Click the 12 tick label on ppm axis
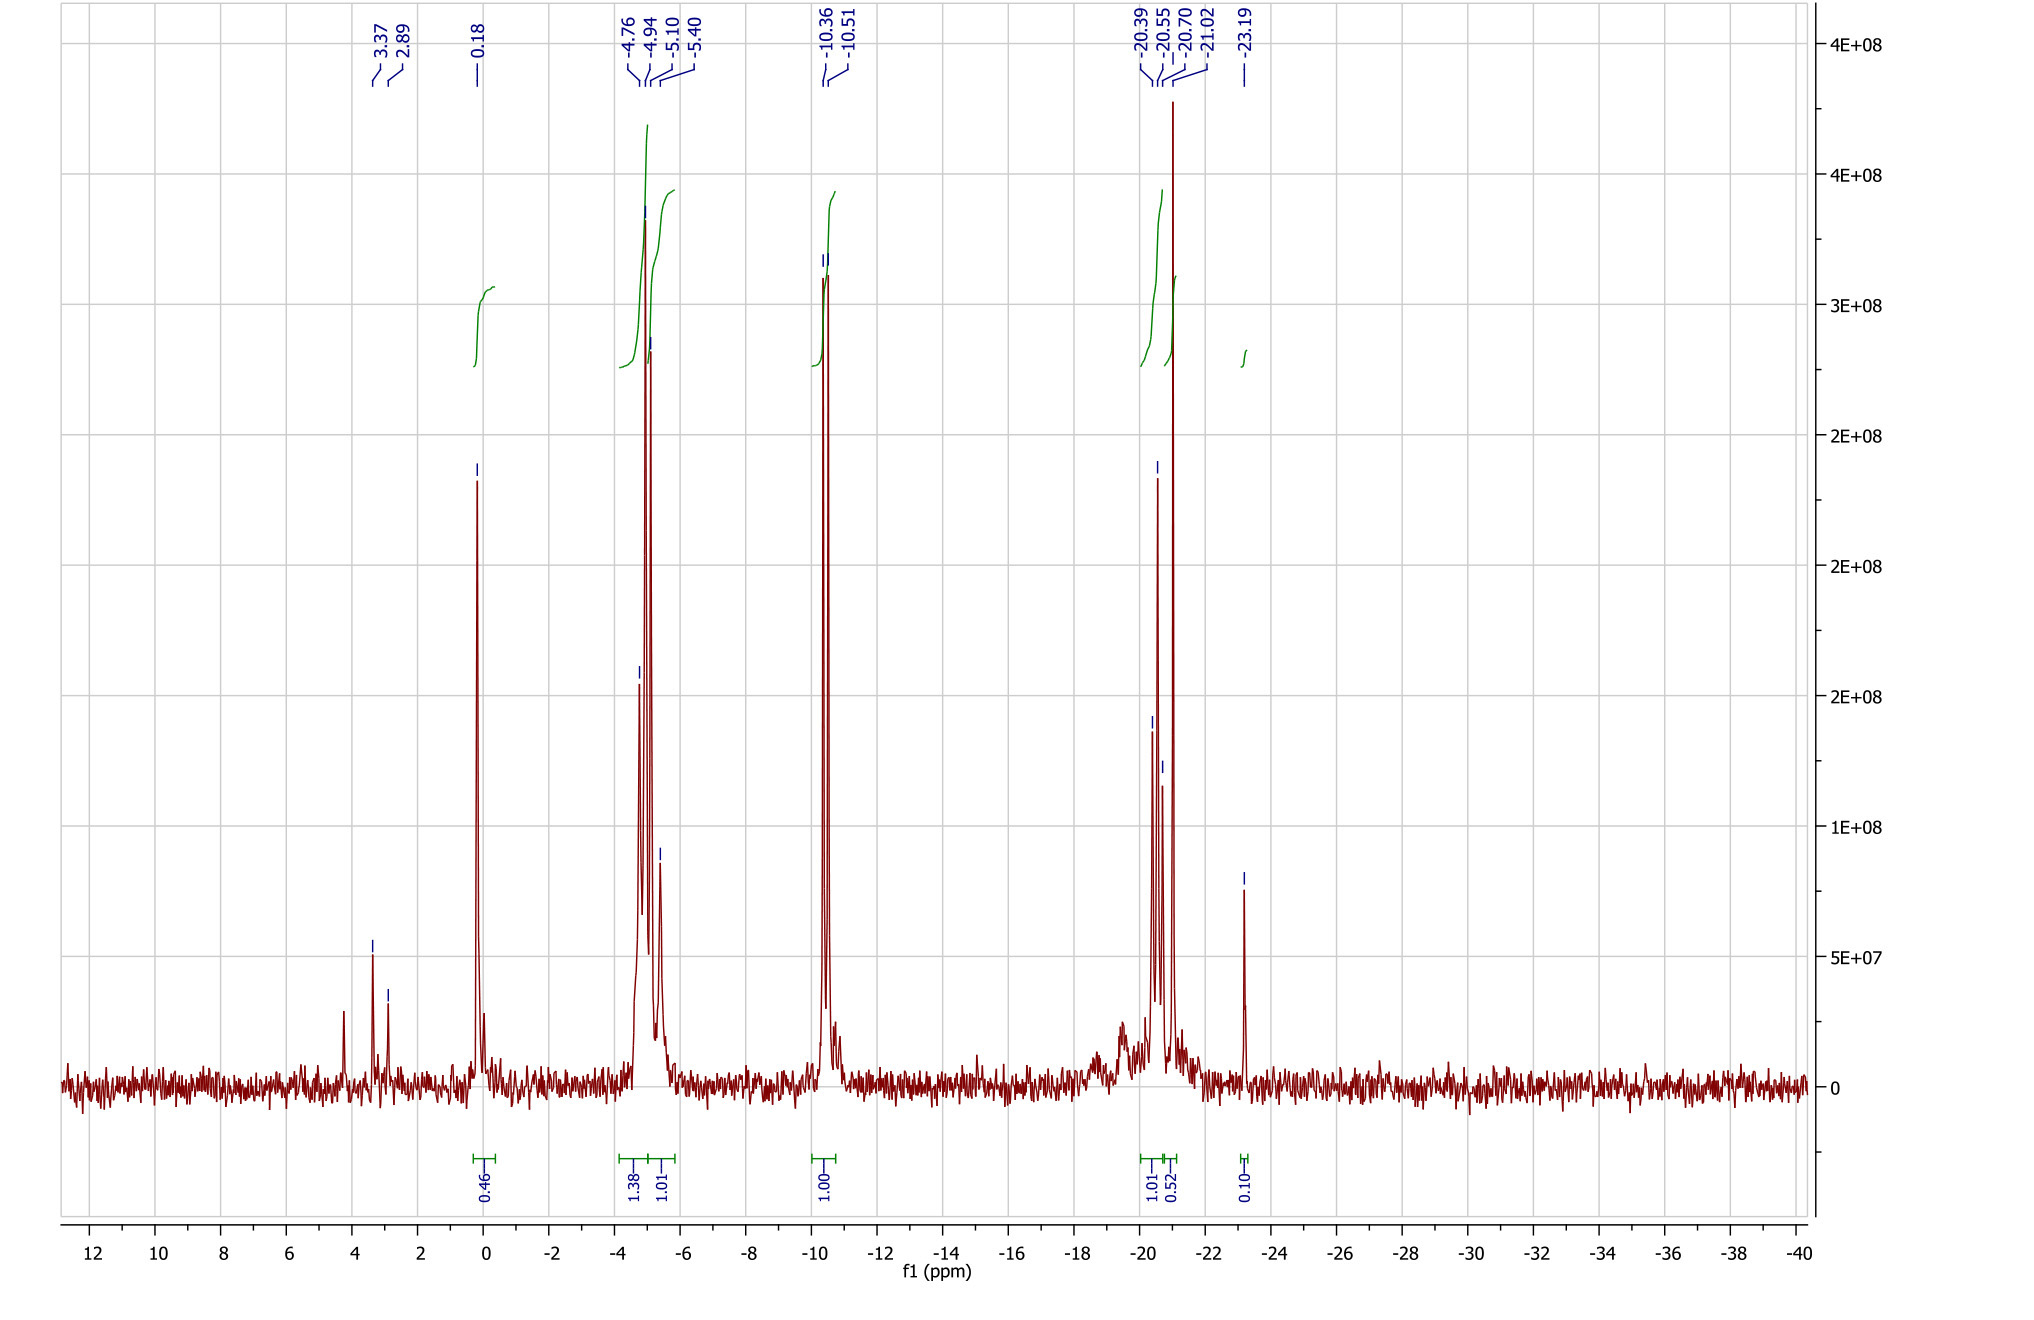The image size is (2034, 1320). [93, 1254]
